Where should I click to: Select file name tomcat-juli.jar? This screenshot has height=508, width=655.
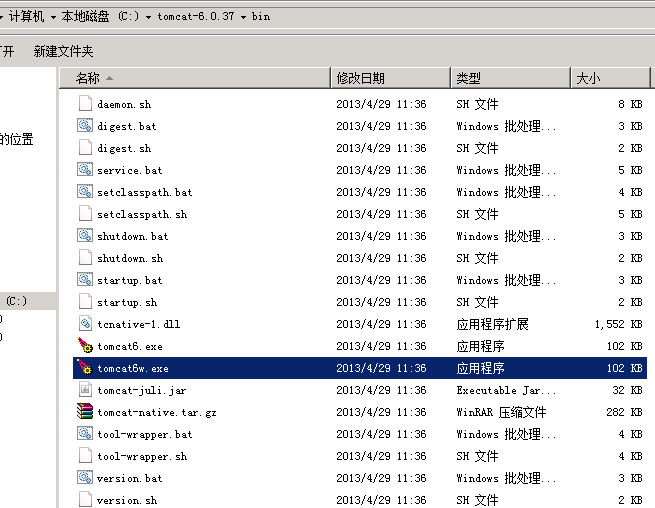click(x=142, y=390)
